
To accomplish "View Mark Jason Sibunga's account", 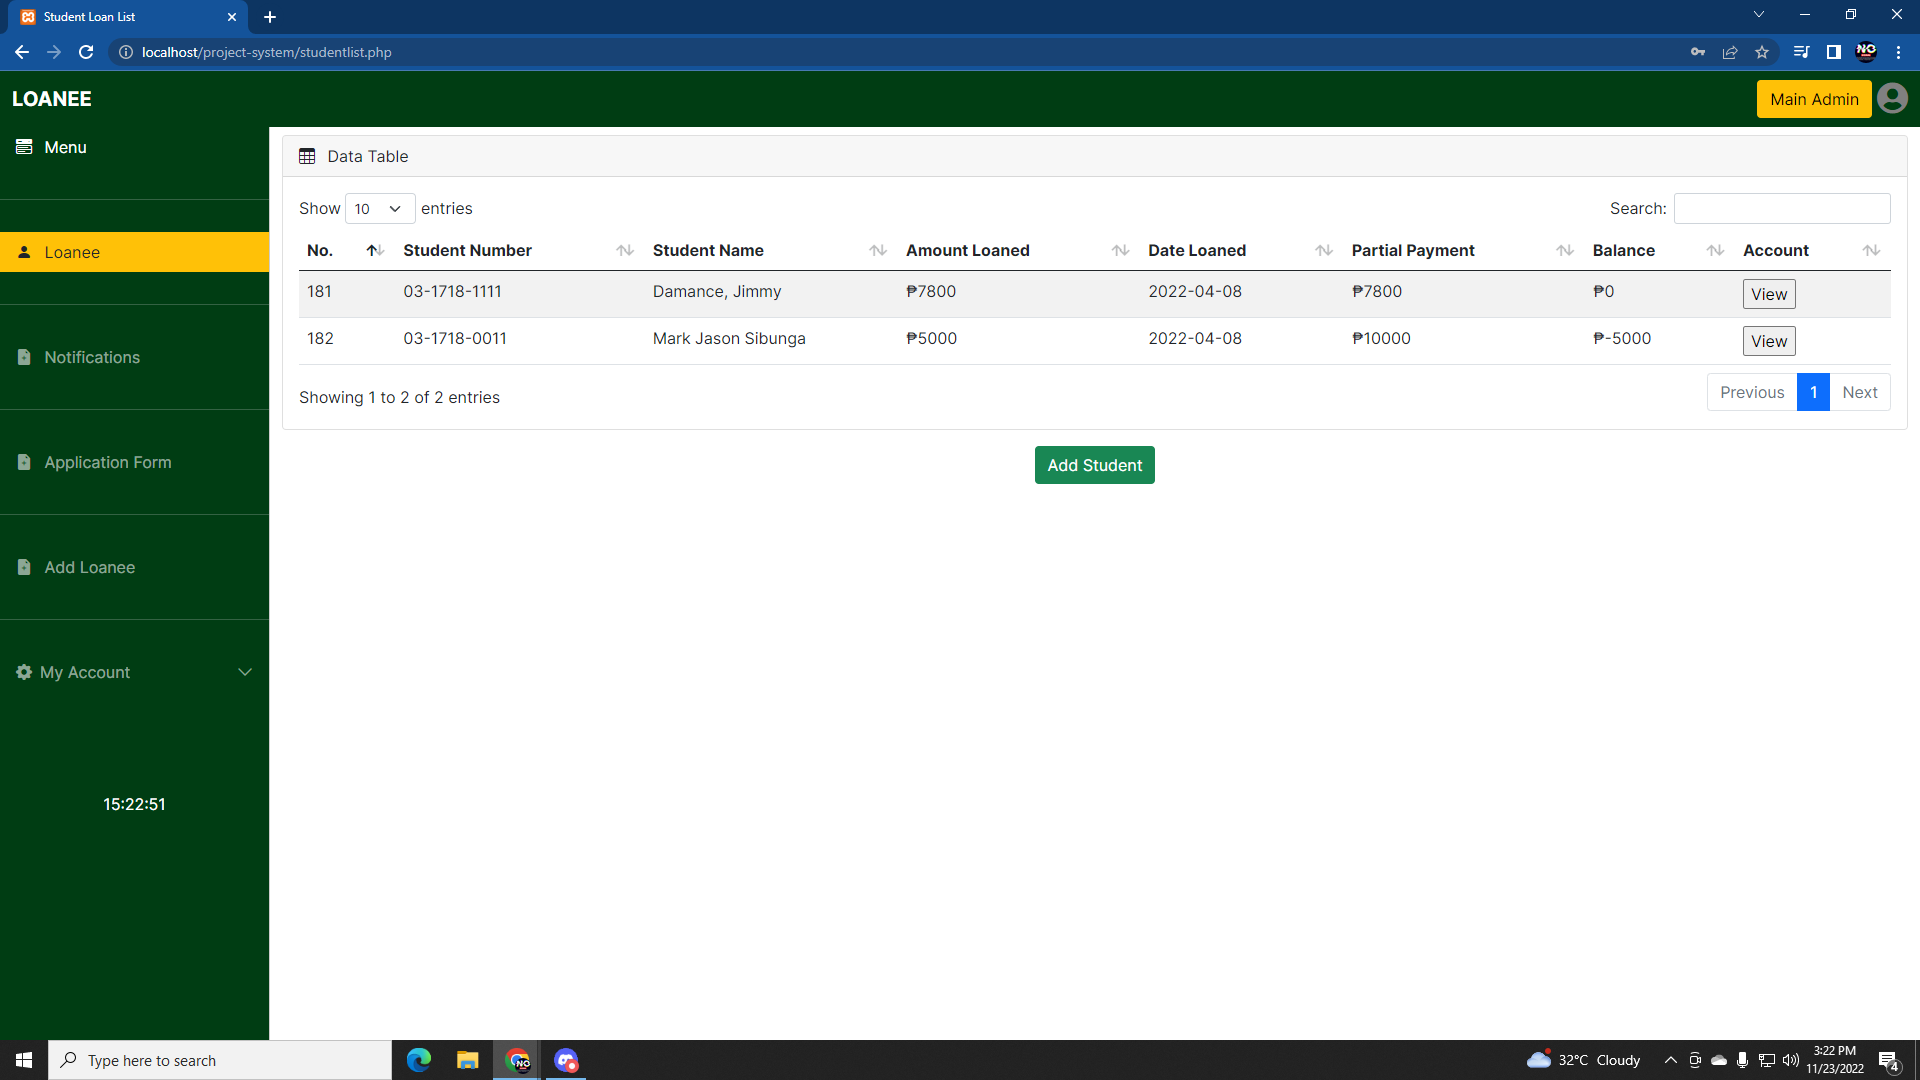I will pos(1768,341).
